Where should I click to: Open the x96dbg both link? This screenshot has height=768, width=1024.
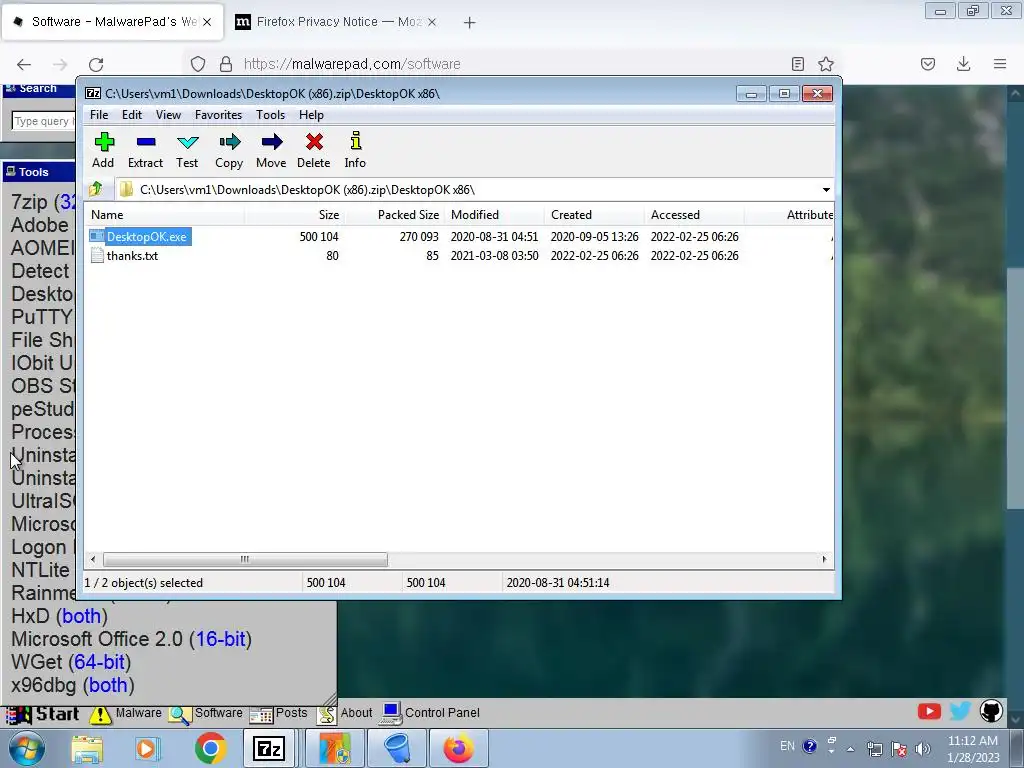tap(108, 685)
